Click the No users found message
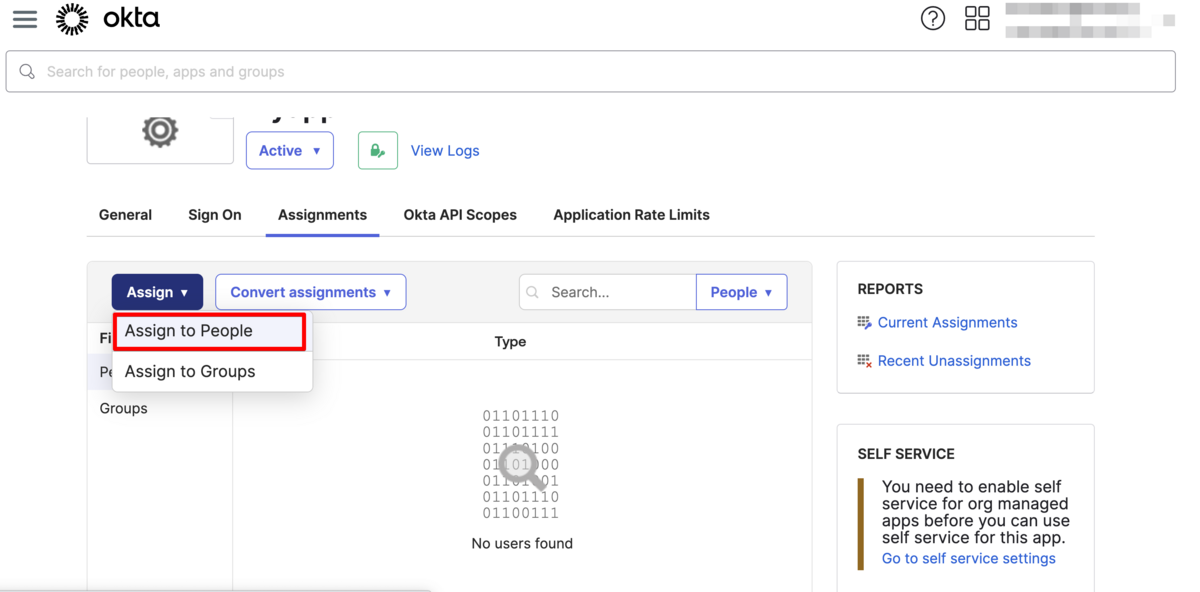Image resolution: width=1200 pixels, height=592 pixels. tap(522, 544)
